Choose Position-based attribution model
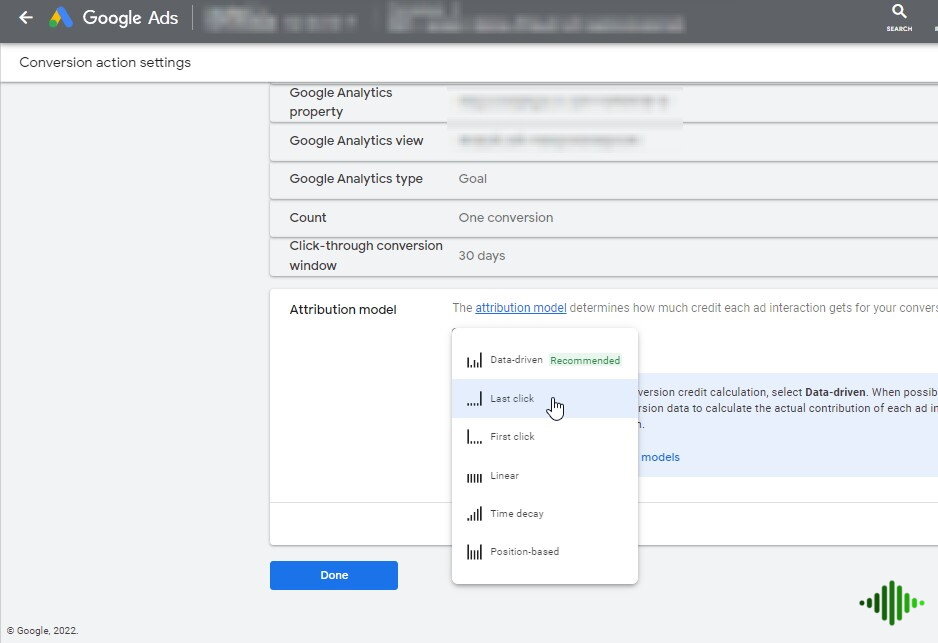 point(544,551)
